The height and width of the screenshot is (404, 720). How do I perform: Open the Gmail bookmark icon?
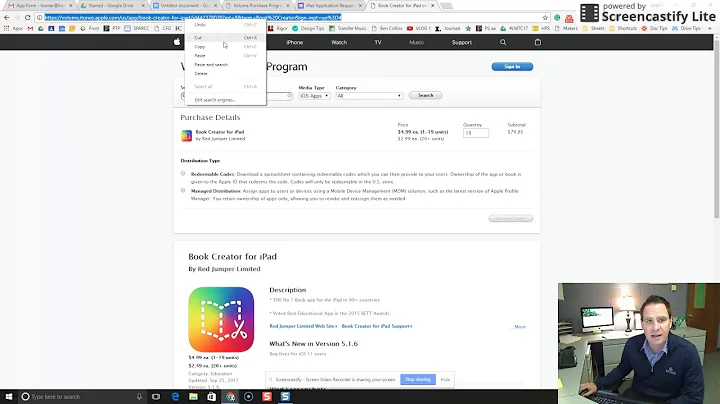click(x=30, y=28)
